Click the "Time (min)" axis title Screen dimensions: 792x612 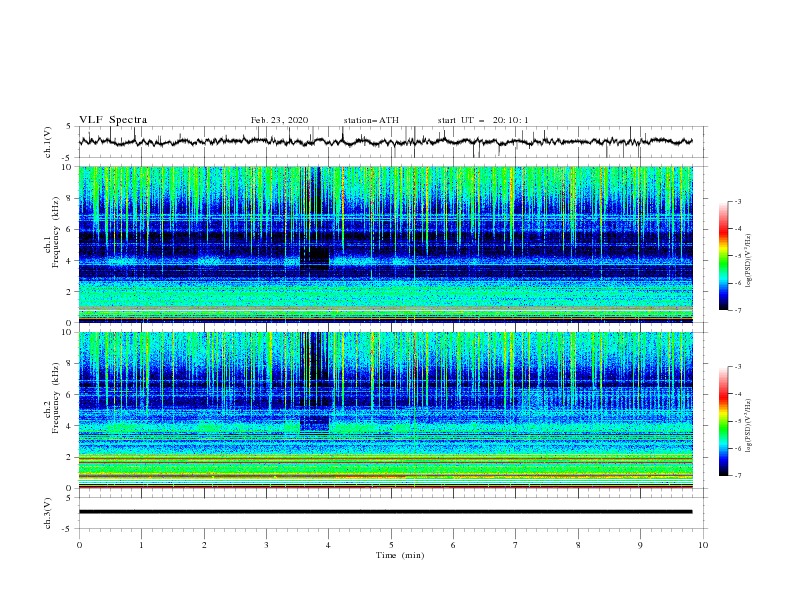[400, 555]
